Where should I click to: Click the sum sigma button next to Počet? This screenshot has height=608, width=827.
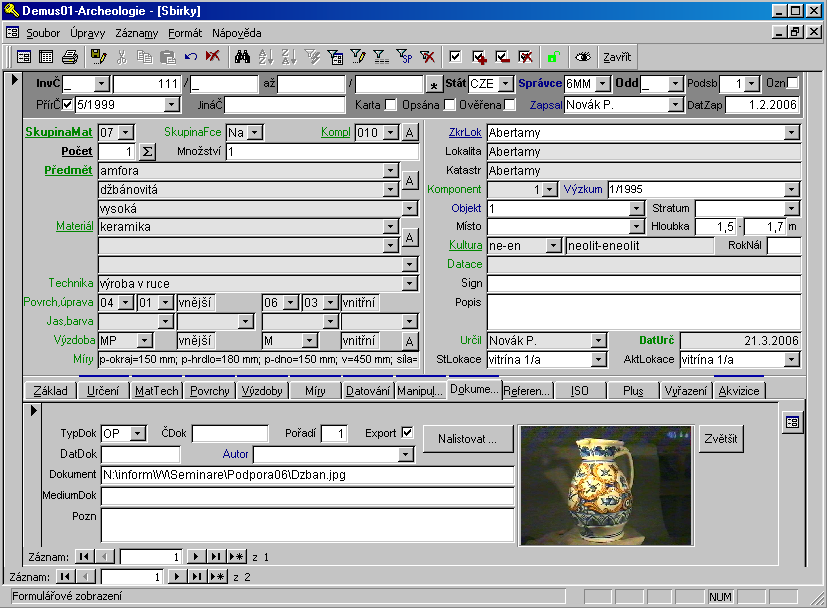(148, 152)
